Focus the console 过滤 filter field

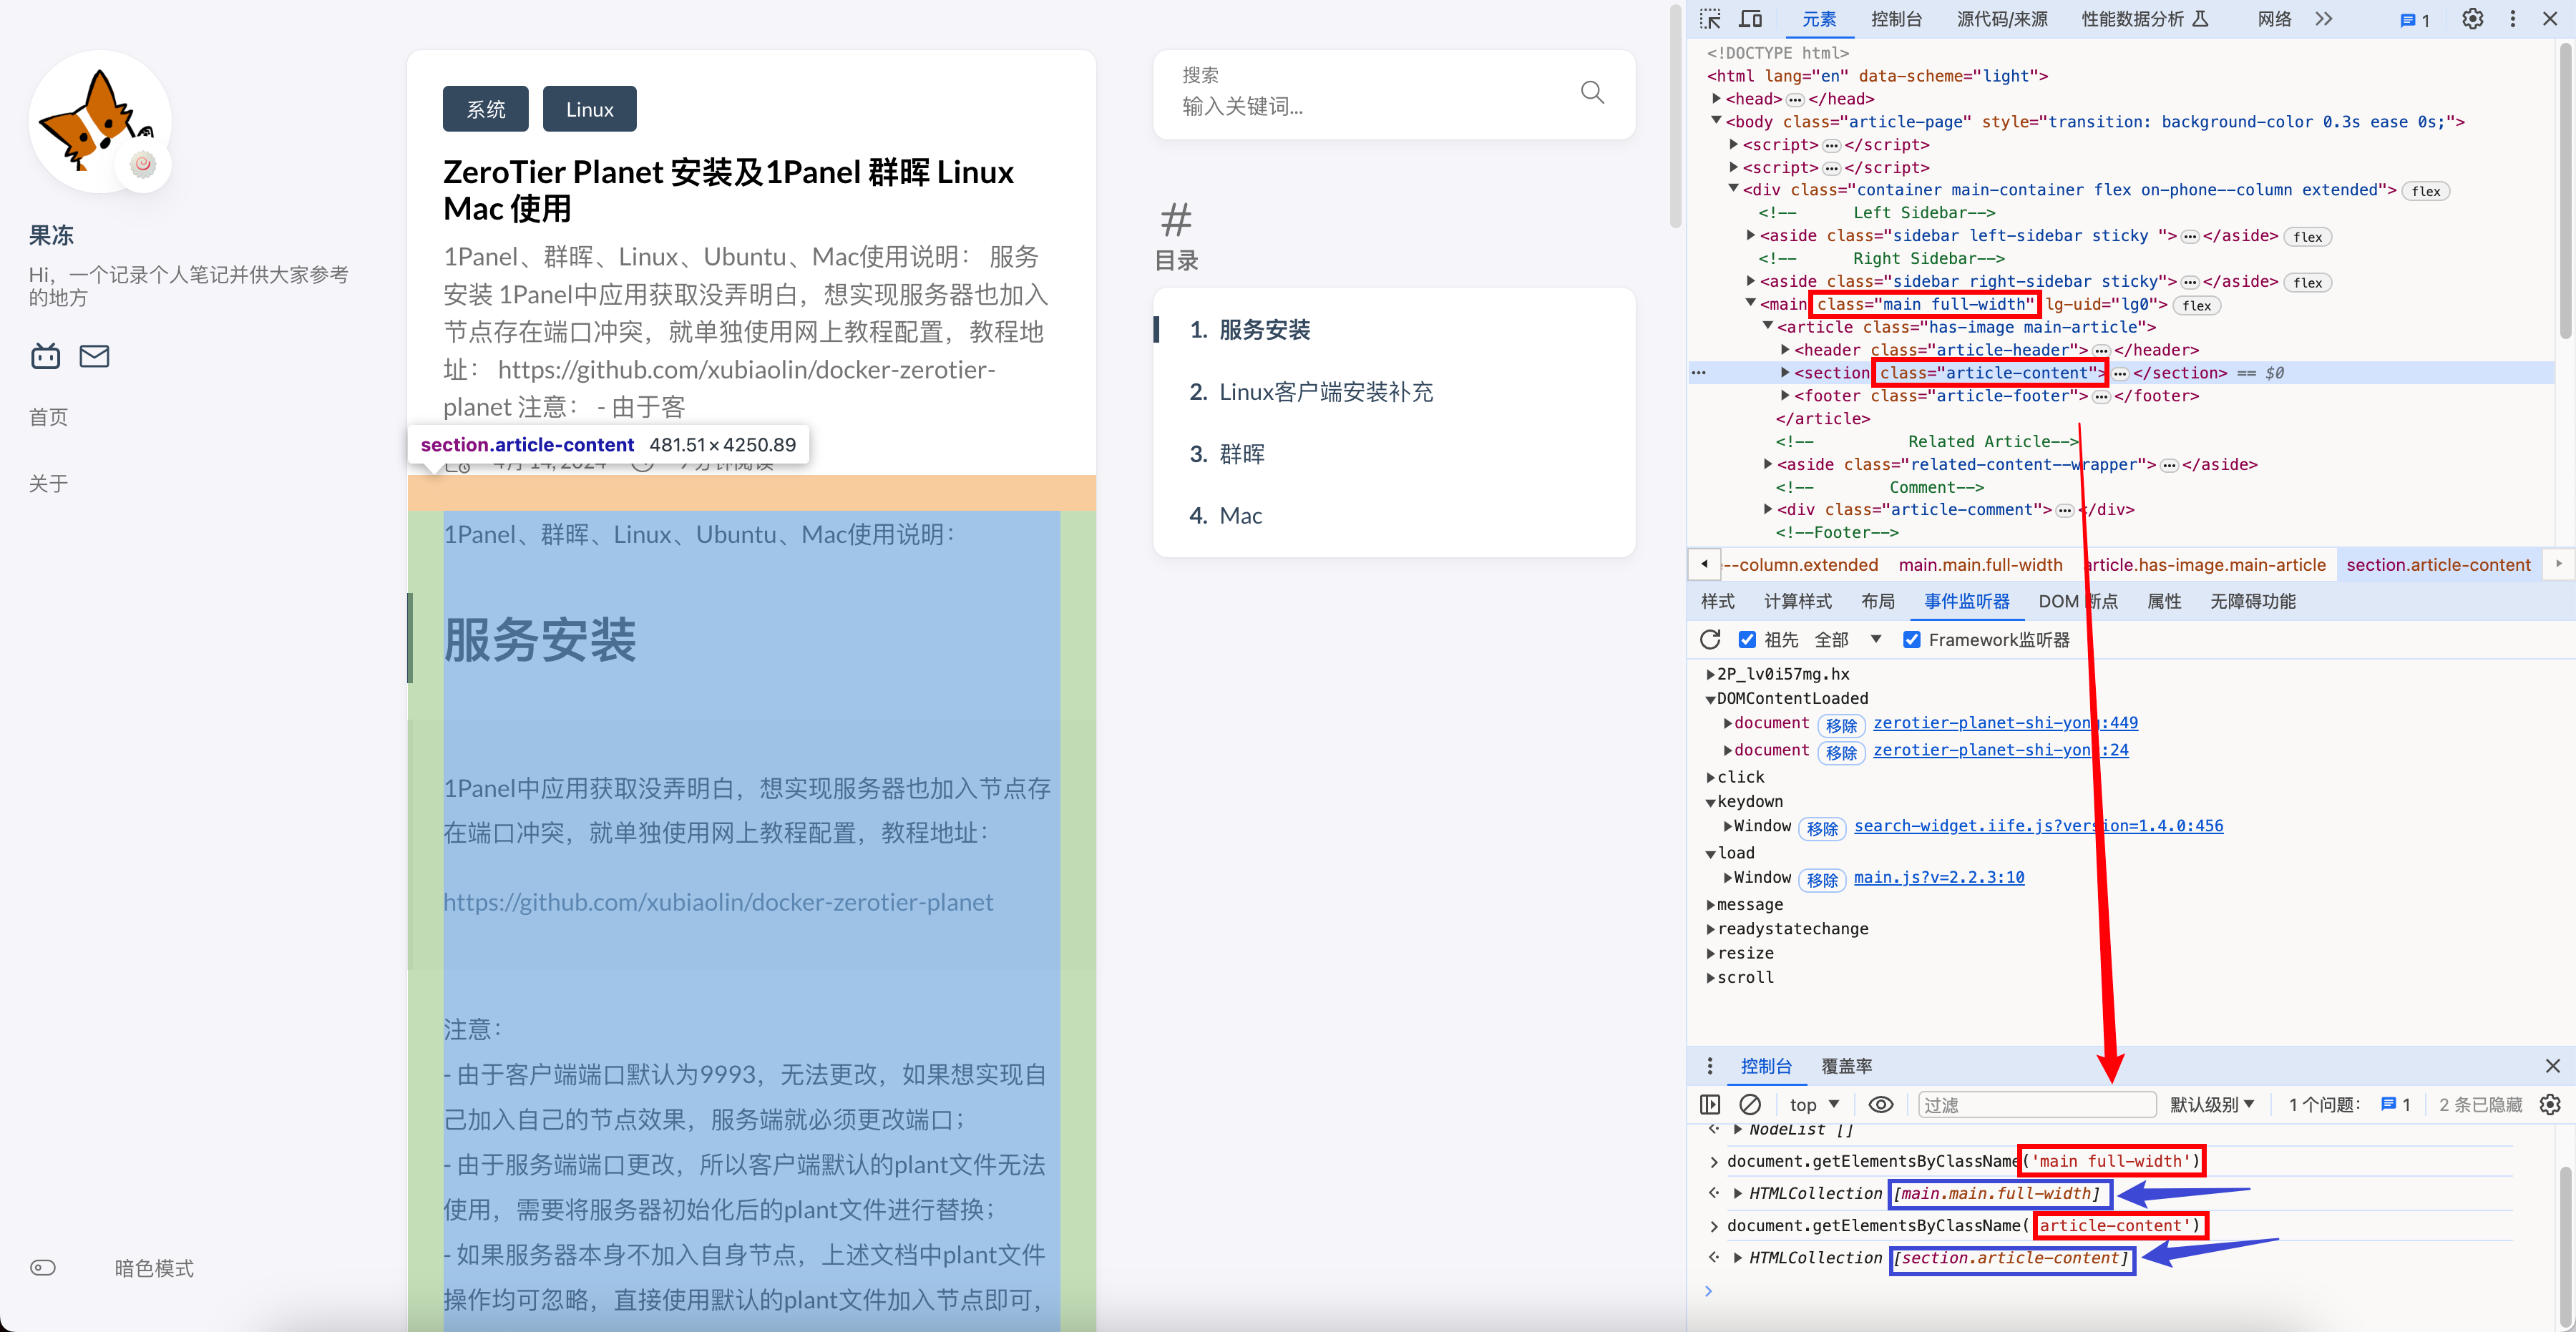[2036, 1104]
